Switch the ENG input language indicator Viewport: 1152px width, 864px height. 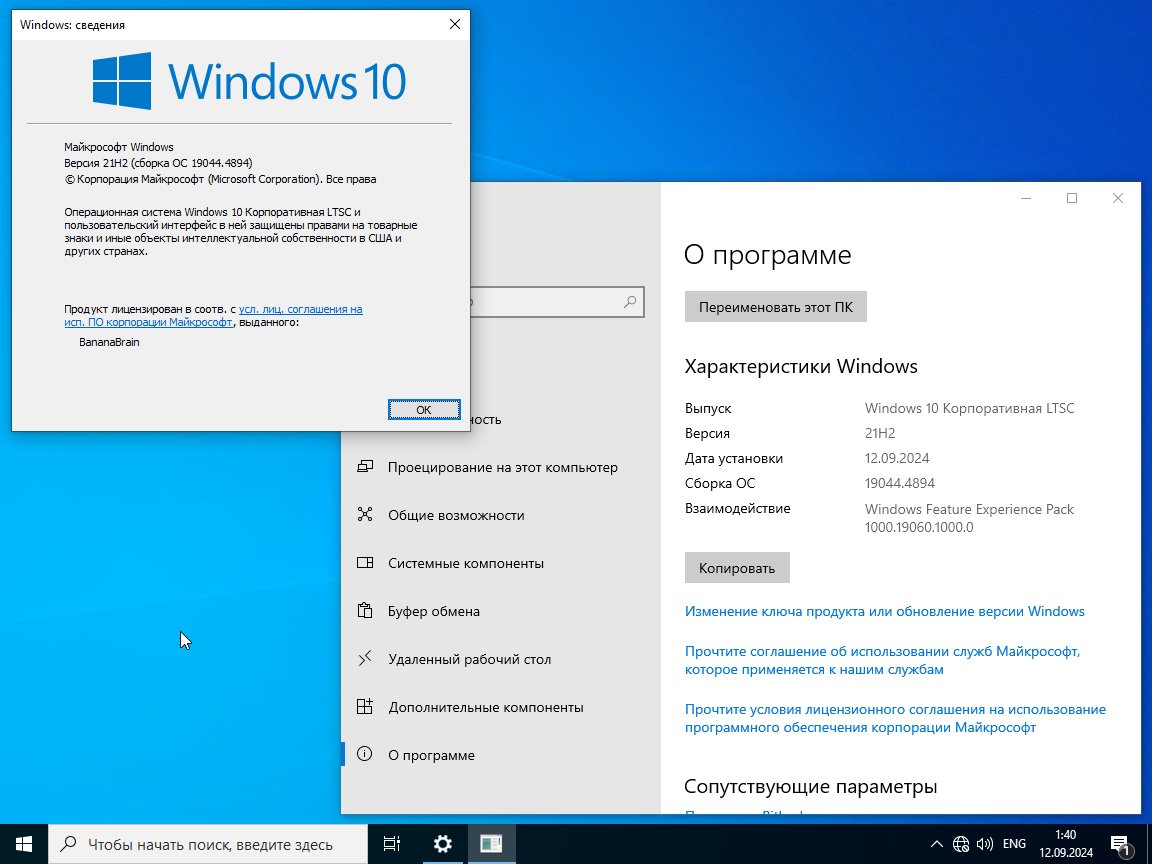[x=1014, y=844]
